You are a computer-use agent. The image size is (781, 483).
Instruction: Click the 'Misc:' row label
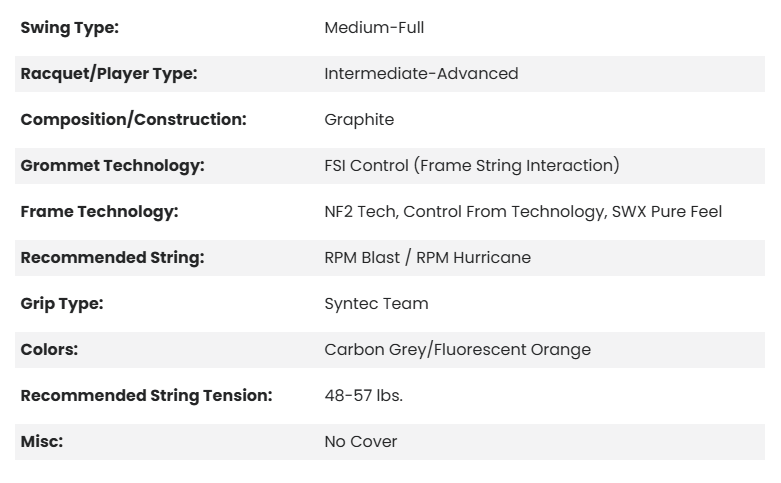pos(42,442)
